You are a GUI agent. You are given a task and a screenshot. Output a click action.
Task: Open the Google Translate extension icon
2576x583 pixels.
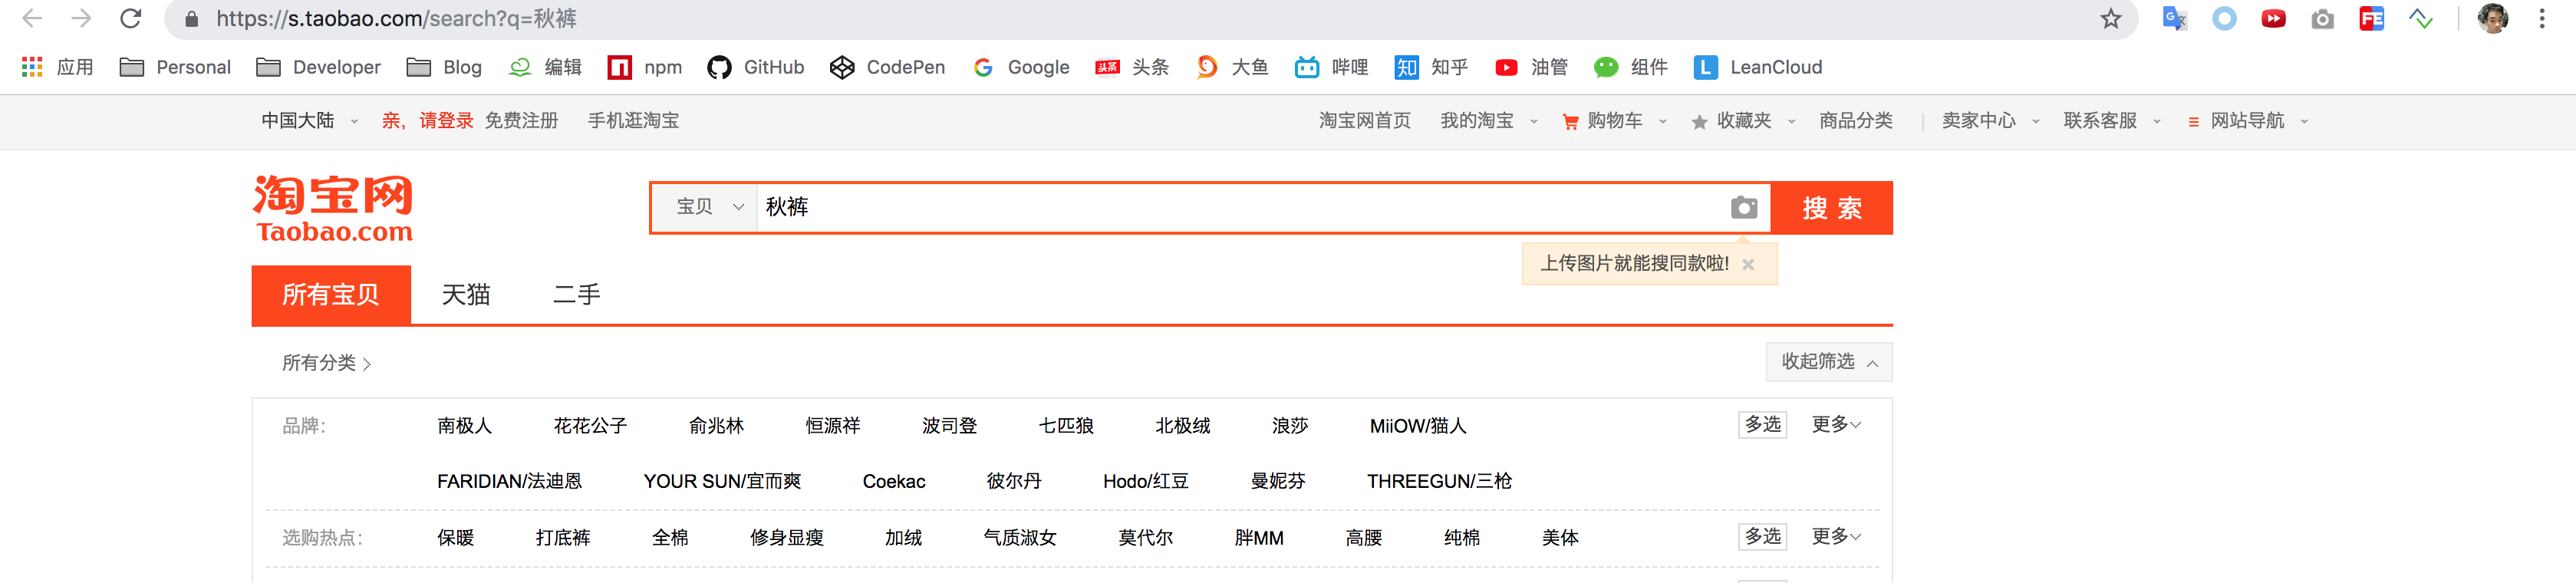click(2174, 19)
